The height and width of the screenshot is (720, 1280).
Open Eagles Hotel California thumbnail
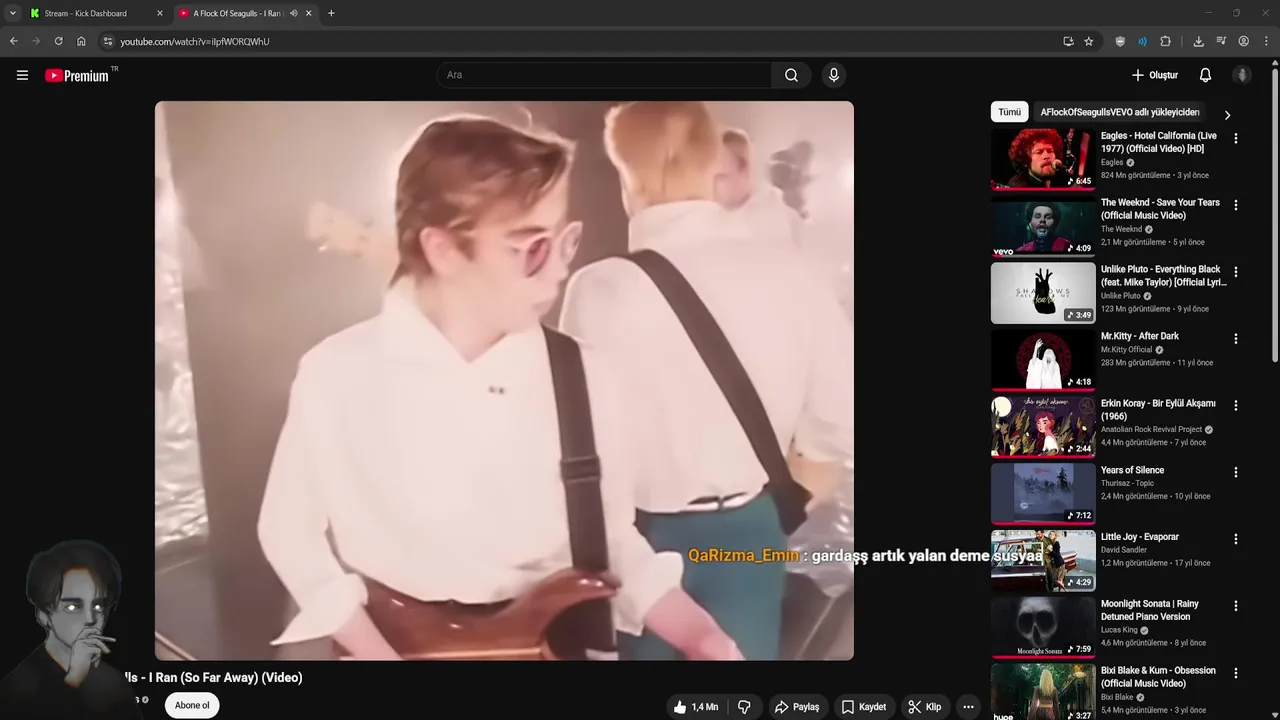click(x=1043, y=158)
